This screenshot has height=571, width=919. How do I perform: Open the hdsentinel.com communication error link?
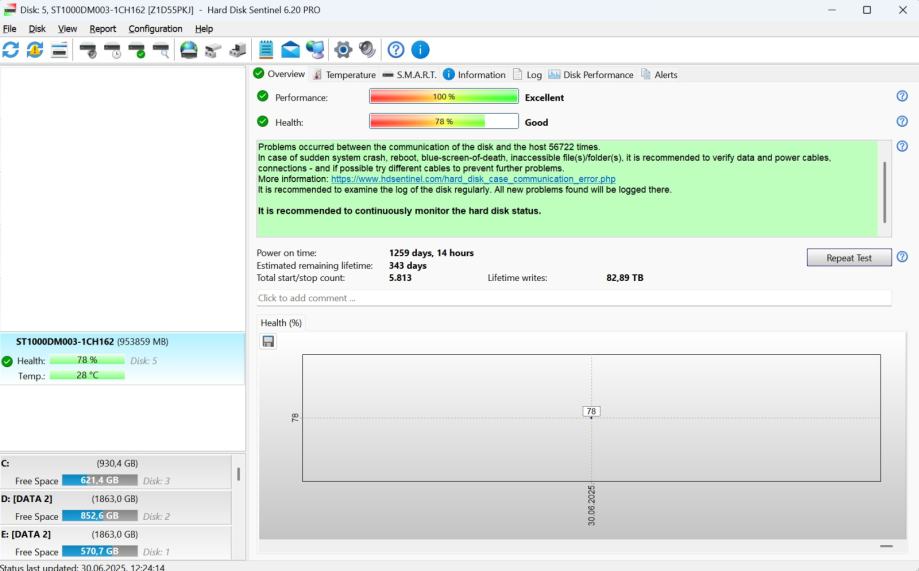coord(473,179)
